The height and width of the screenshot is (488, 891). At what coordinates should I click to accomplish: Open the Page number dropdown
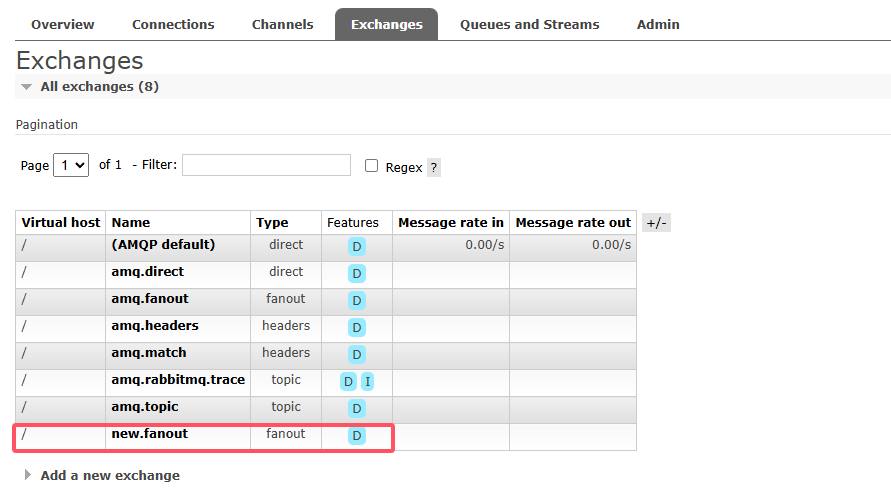point(71,165)
